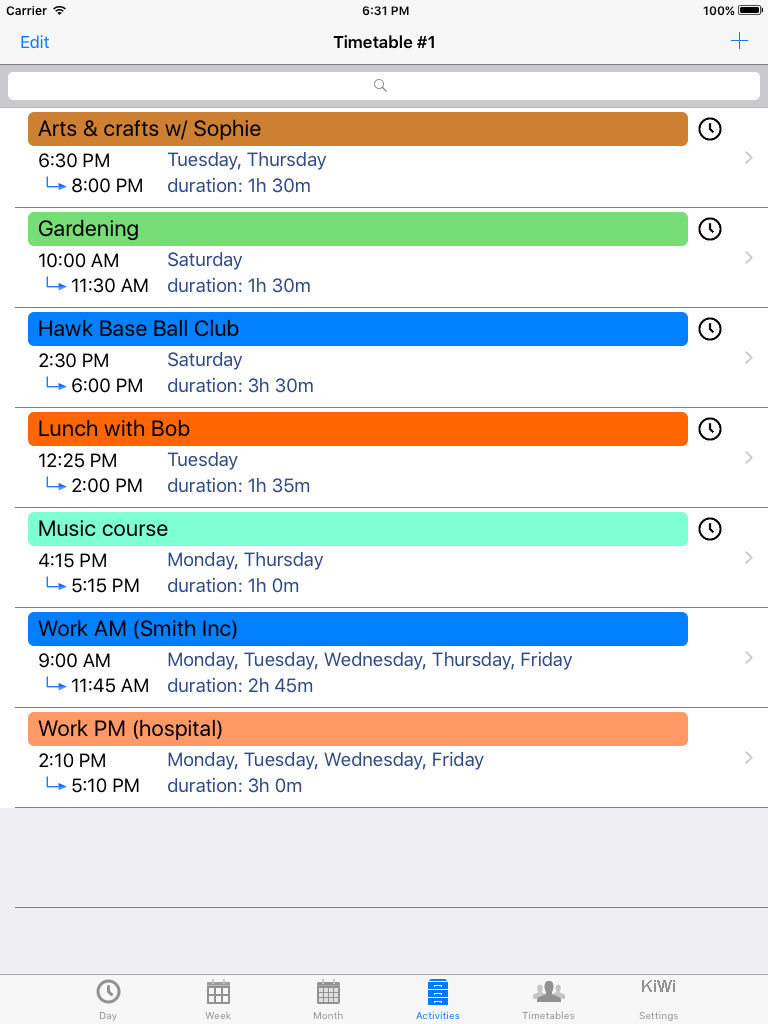Tap clock icon beside Gardening
This screenshot has height=1024, width=768.
tap(710, 229)
